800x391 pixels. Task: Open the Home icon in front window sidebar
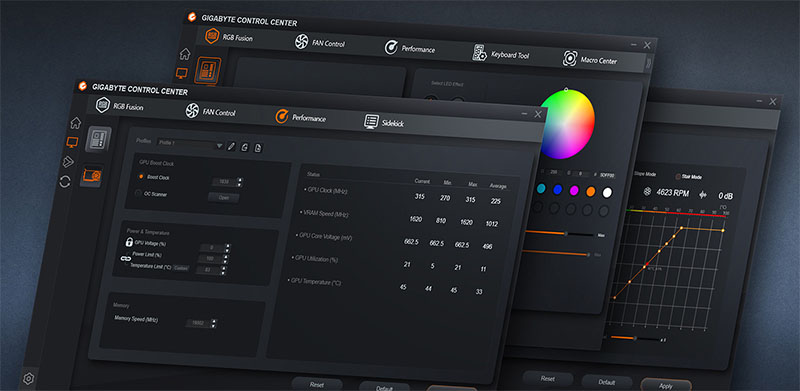coord(76,123)
